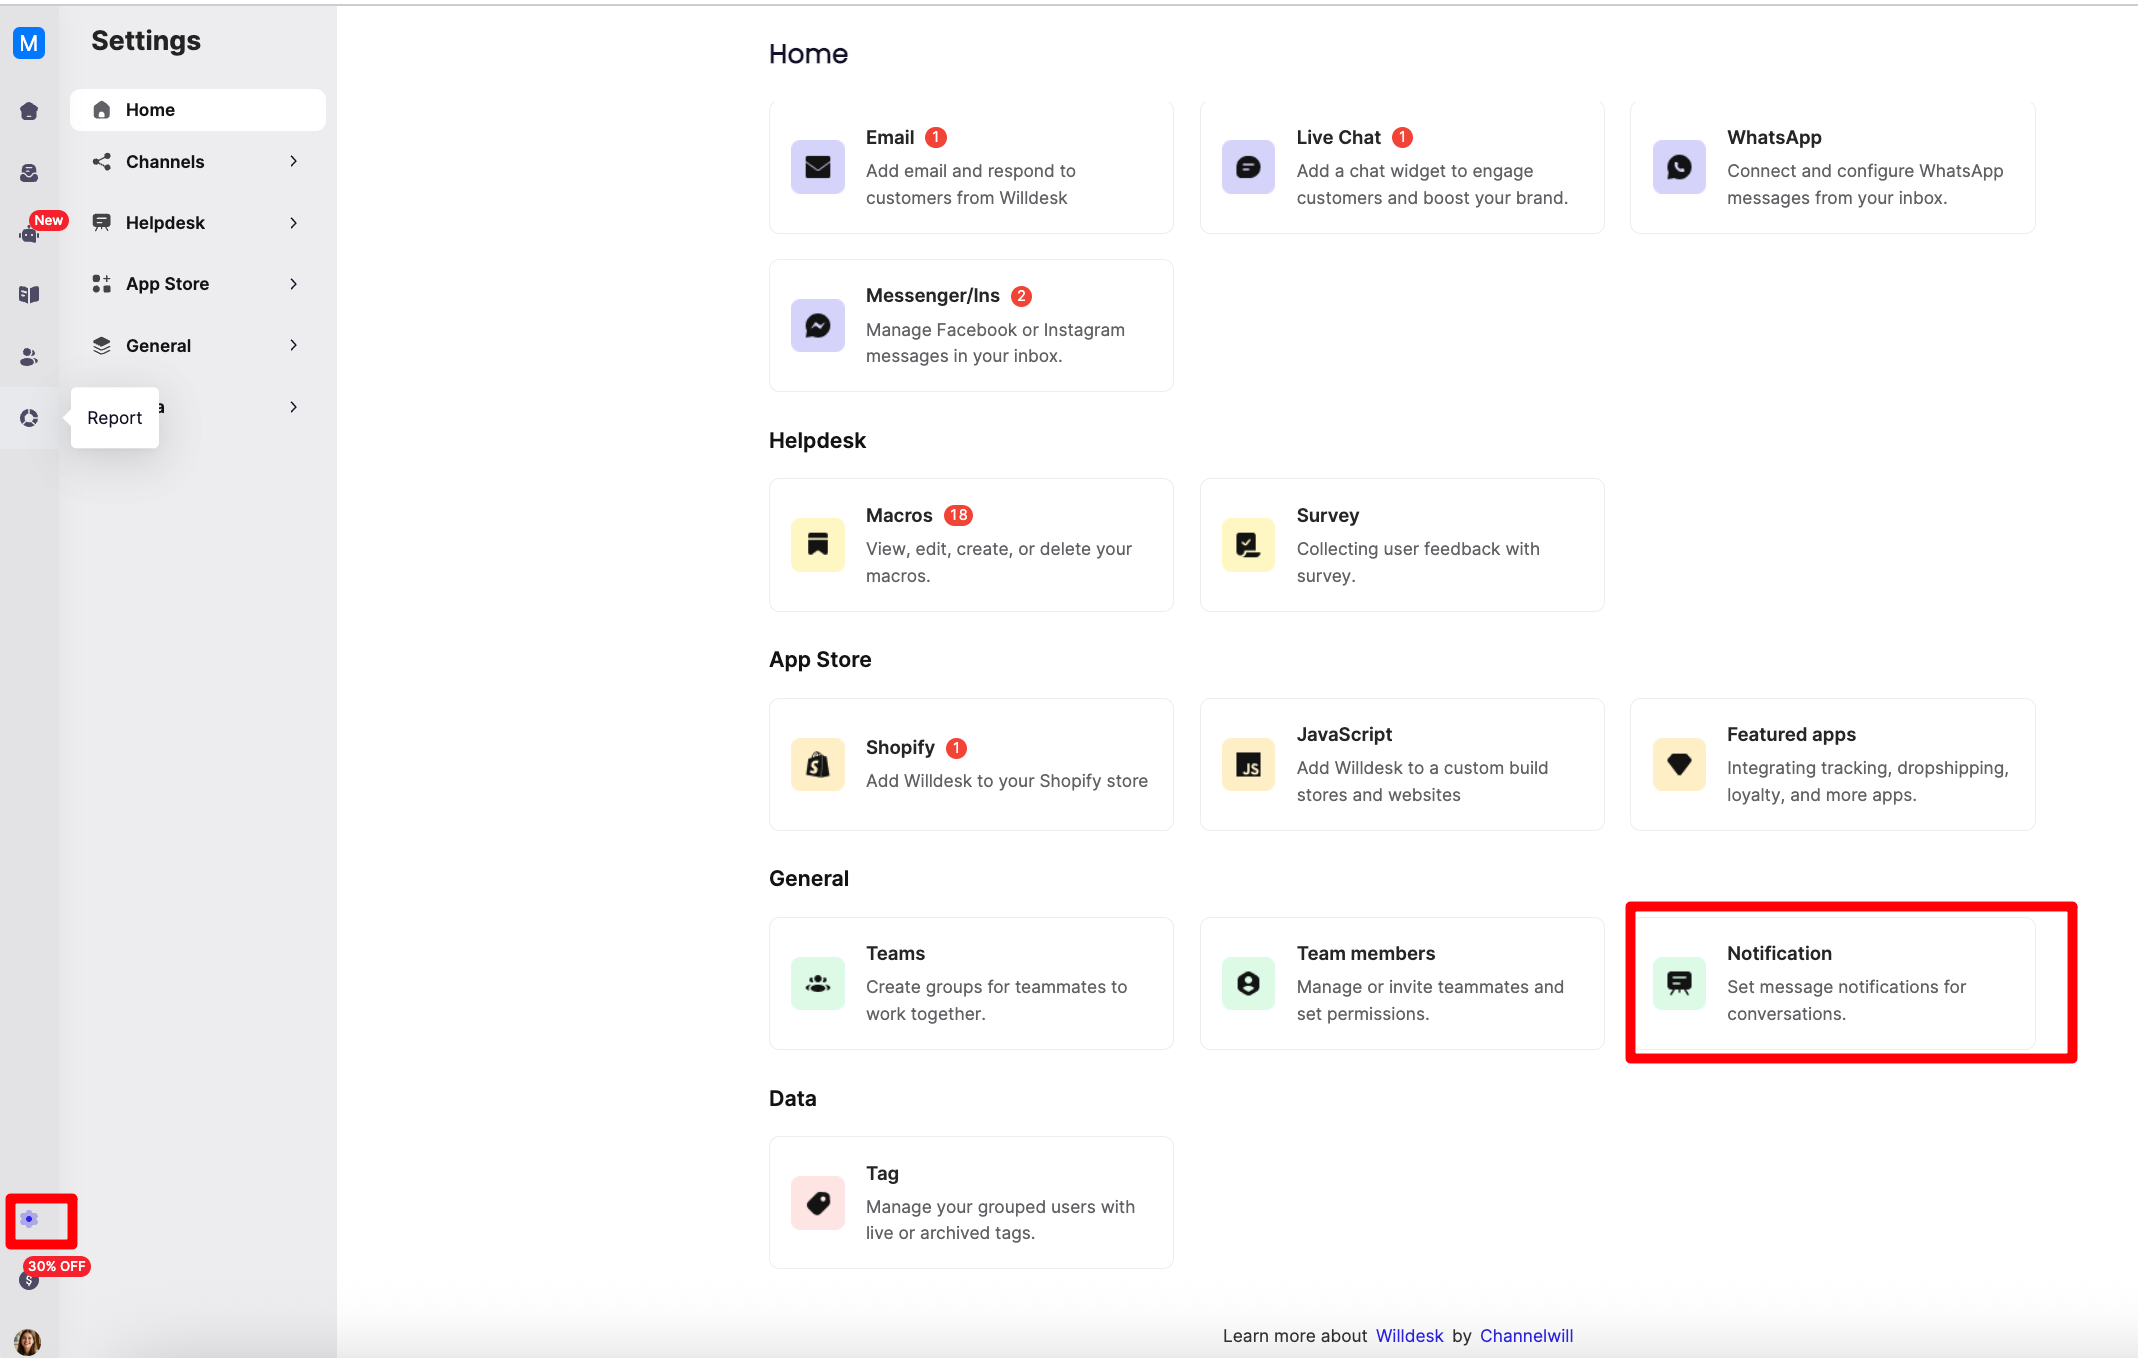Screen dimensions: 2138x1358
Task: Click the Home house icon in Settings menu
Action: pos(102,110)
